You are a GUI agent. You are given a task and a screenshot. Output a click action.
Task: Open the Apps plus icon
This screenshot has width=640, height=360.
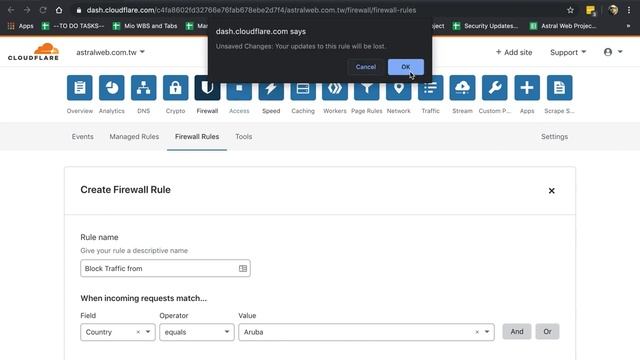(x=527, y=88)
